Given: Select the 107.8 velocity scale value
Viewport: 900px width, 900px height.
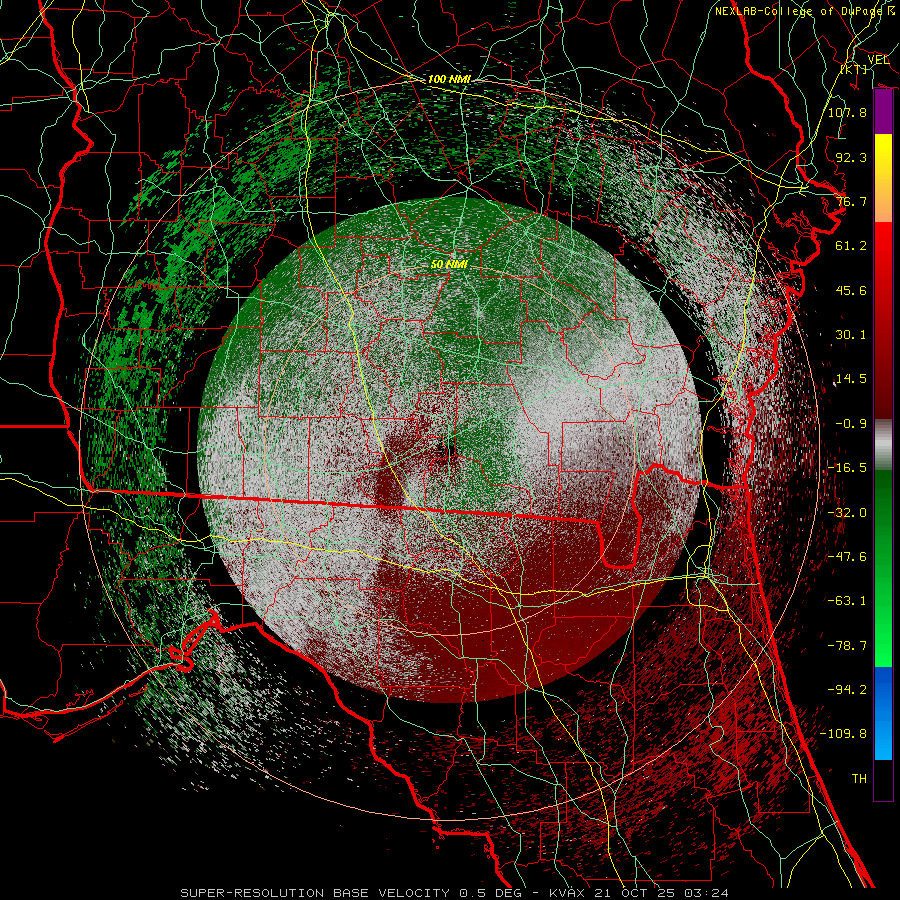Looking at the screenshot, I should pyautogui.click(x=847, y=112).
